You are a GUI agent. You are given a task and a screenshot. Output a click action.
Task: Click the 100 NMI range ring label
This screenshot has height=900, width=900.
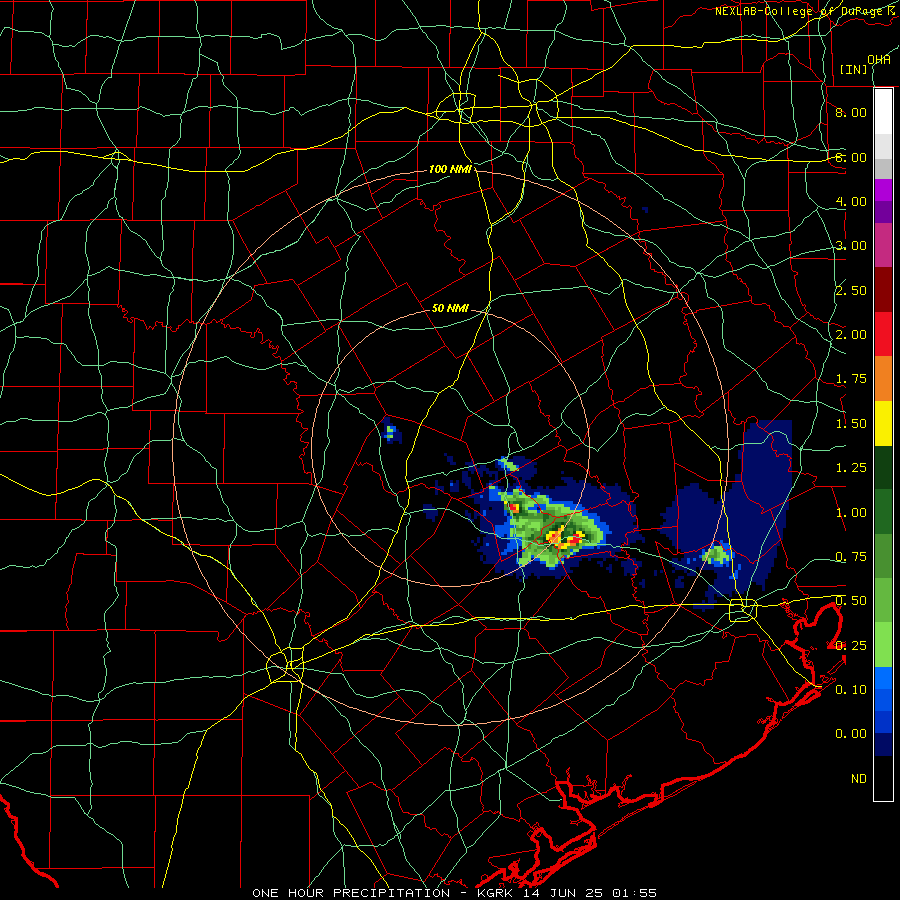451,169
